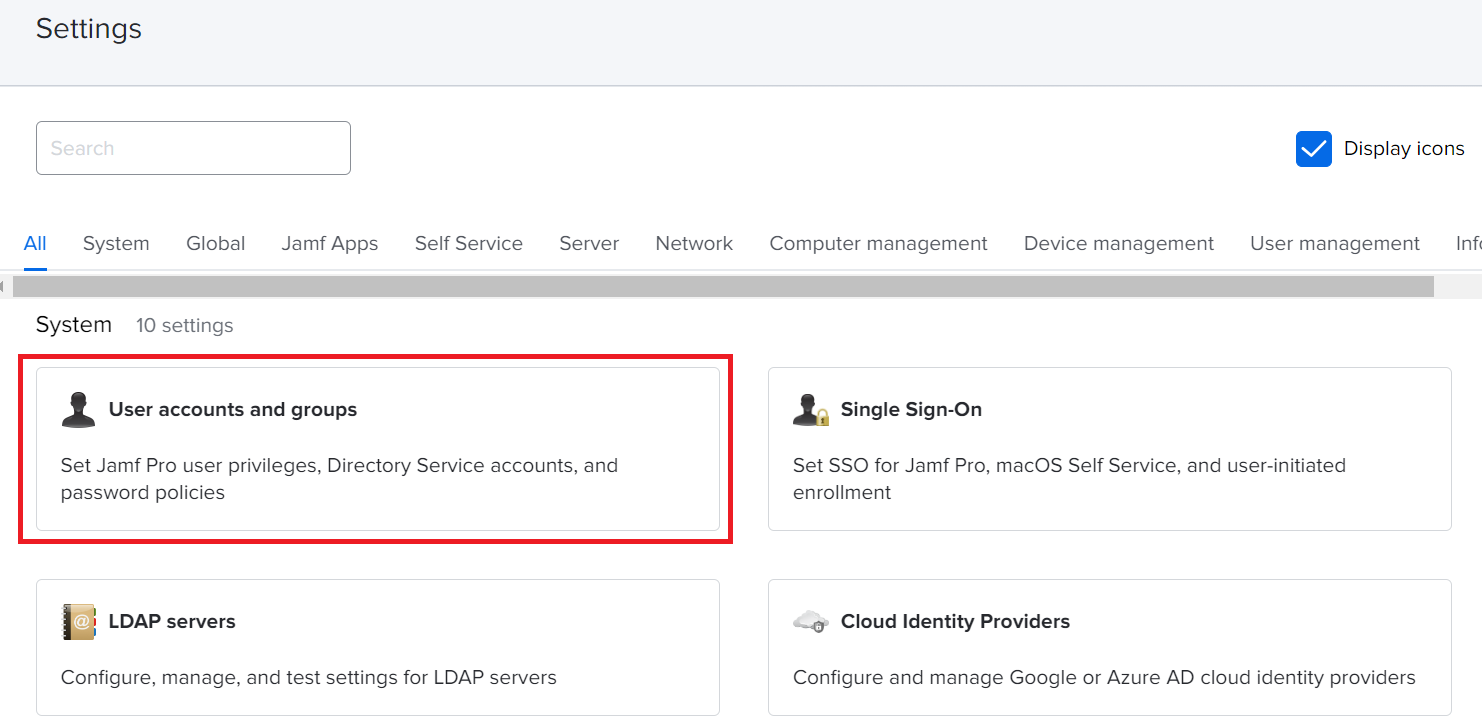
Task: Select the Server tab
Action: pyautogui.click(x=589, y=243)
